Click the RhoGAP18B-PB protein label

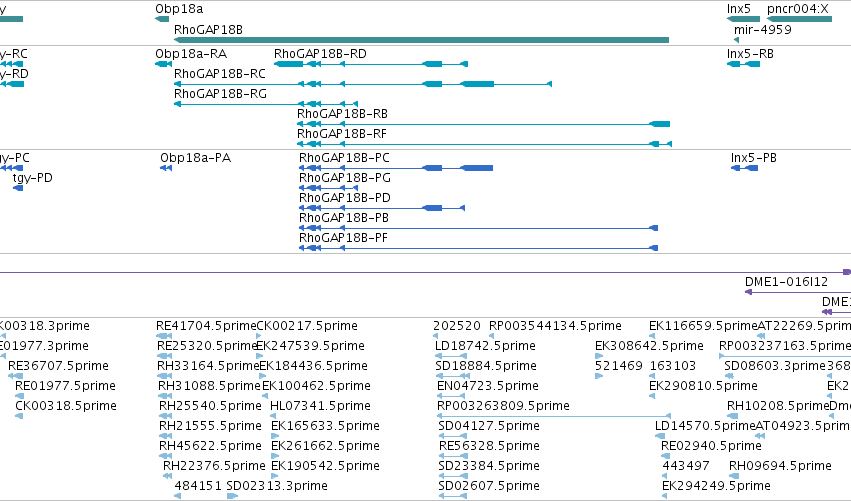(344, 218)
